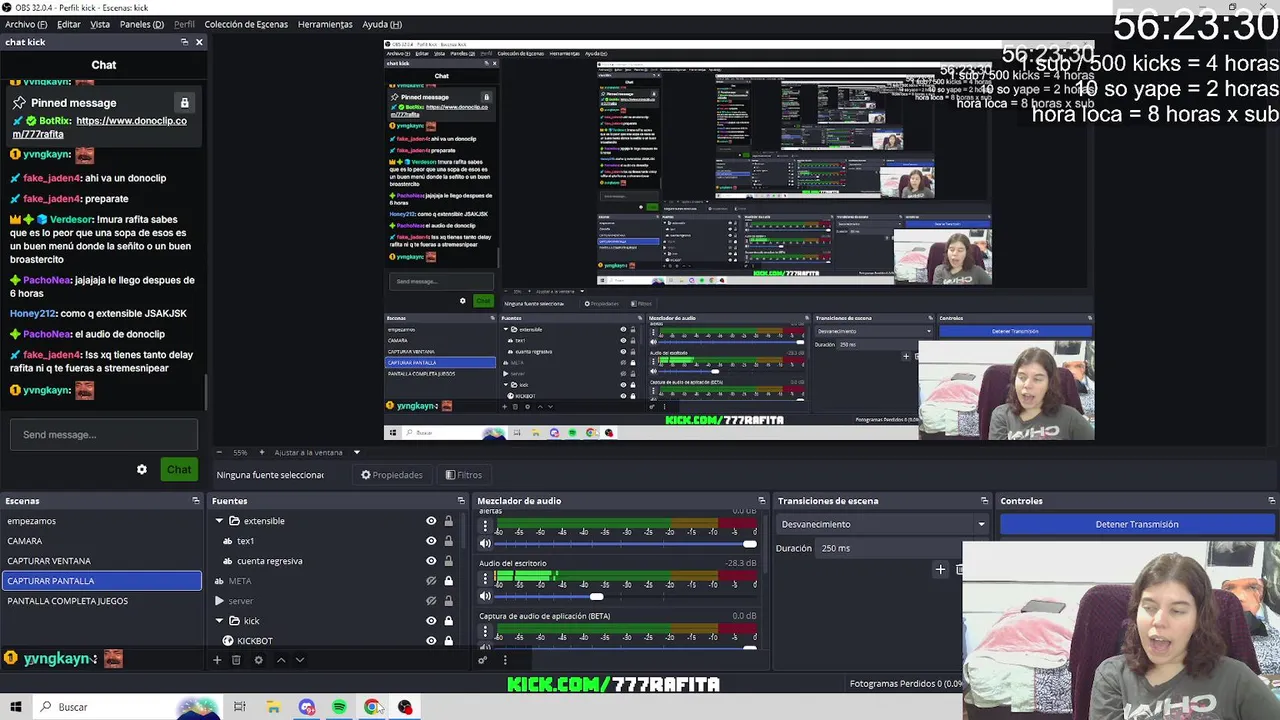Hide the extensible group source
The width and height of the screenshot is (1280, 720).
pos(431,521)
